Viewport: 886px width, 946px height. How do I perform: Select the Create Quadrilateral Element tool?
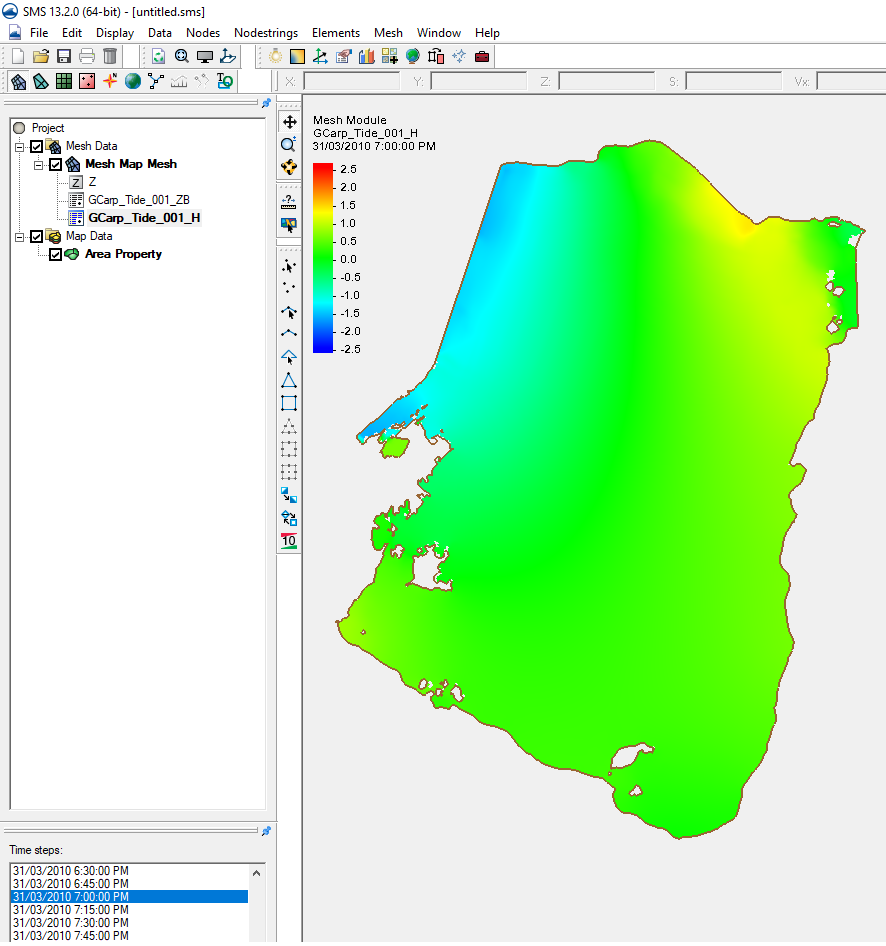289,403
